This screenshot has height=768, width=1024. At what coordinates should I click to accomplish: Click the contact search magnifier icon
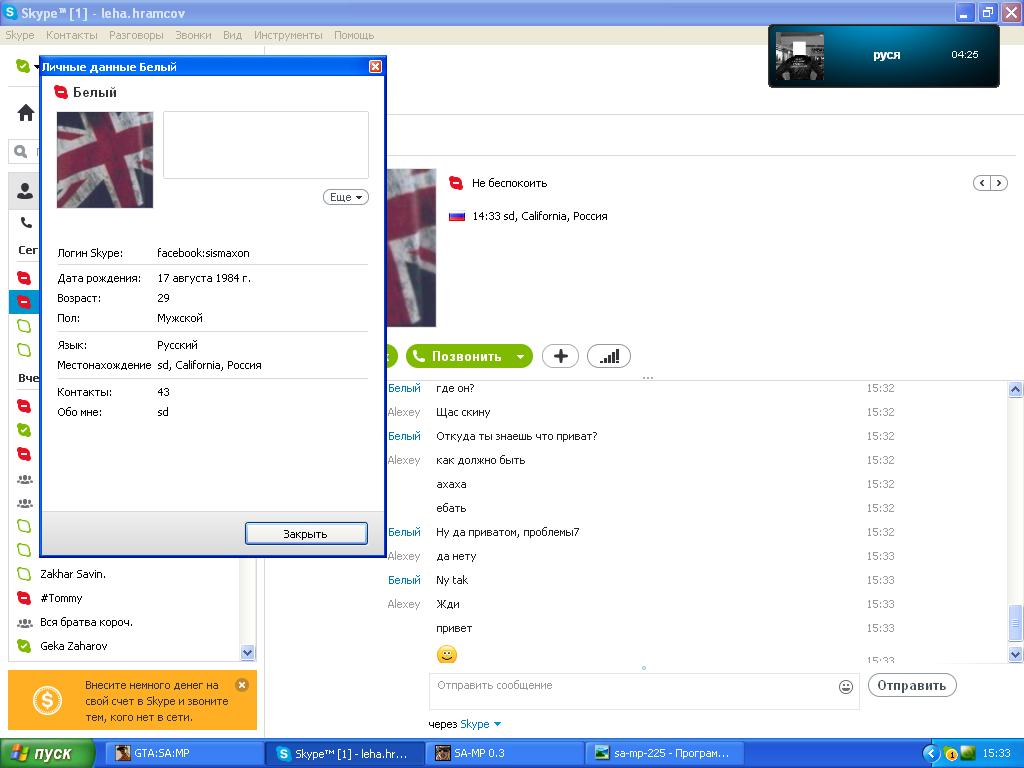pyautogui.click(x=21, y=152)
